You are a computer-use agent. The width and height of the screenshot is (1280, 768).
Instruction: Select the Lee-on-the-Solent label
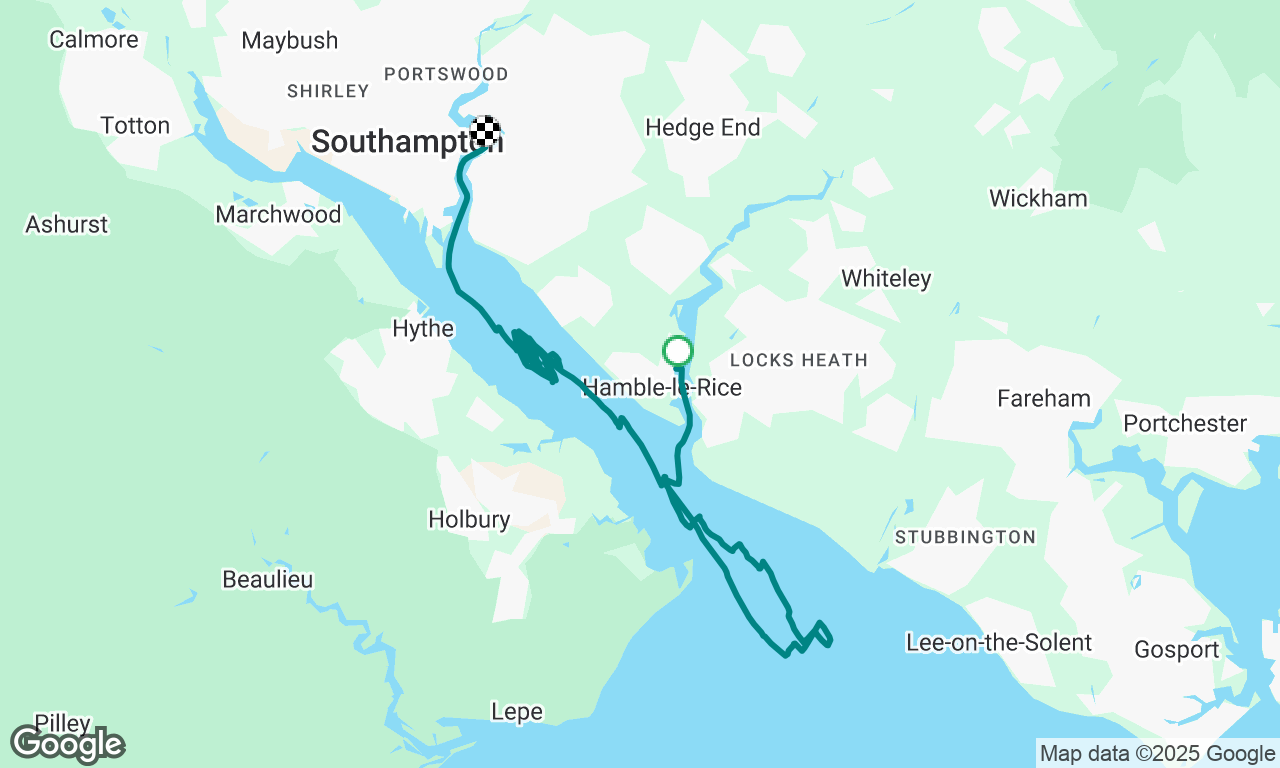click(x=999, y=642)
